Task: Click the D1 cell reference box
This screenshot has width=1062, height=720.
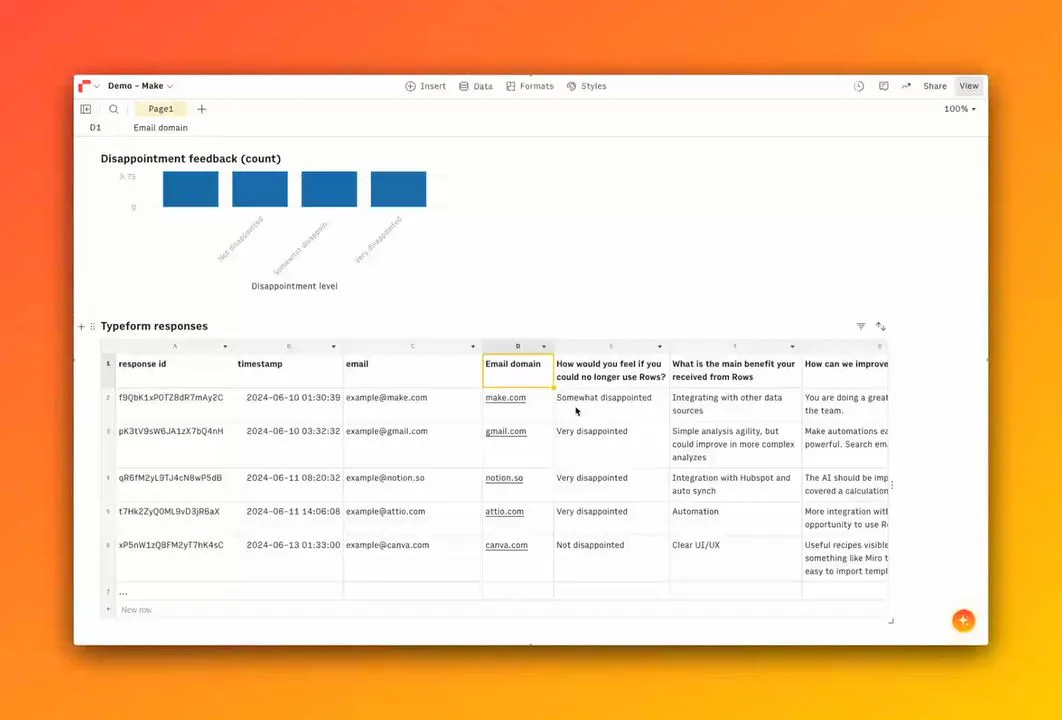Action: (x=95, y=127)
